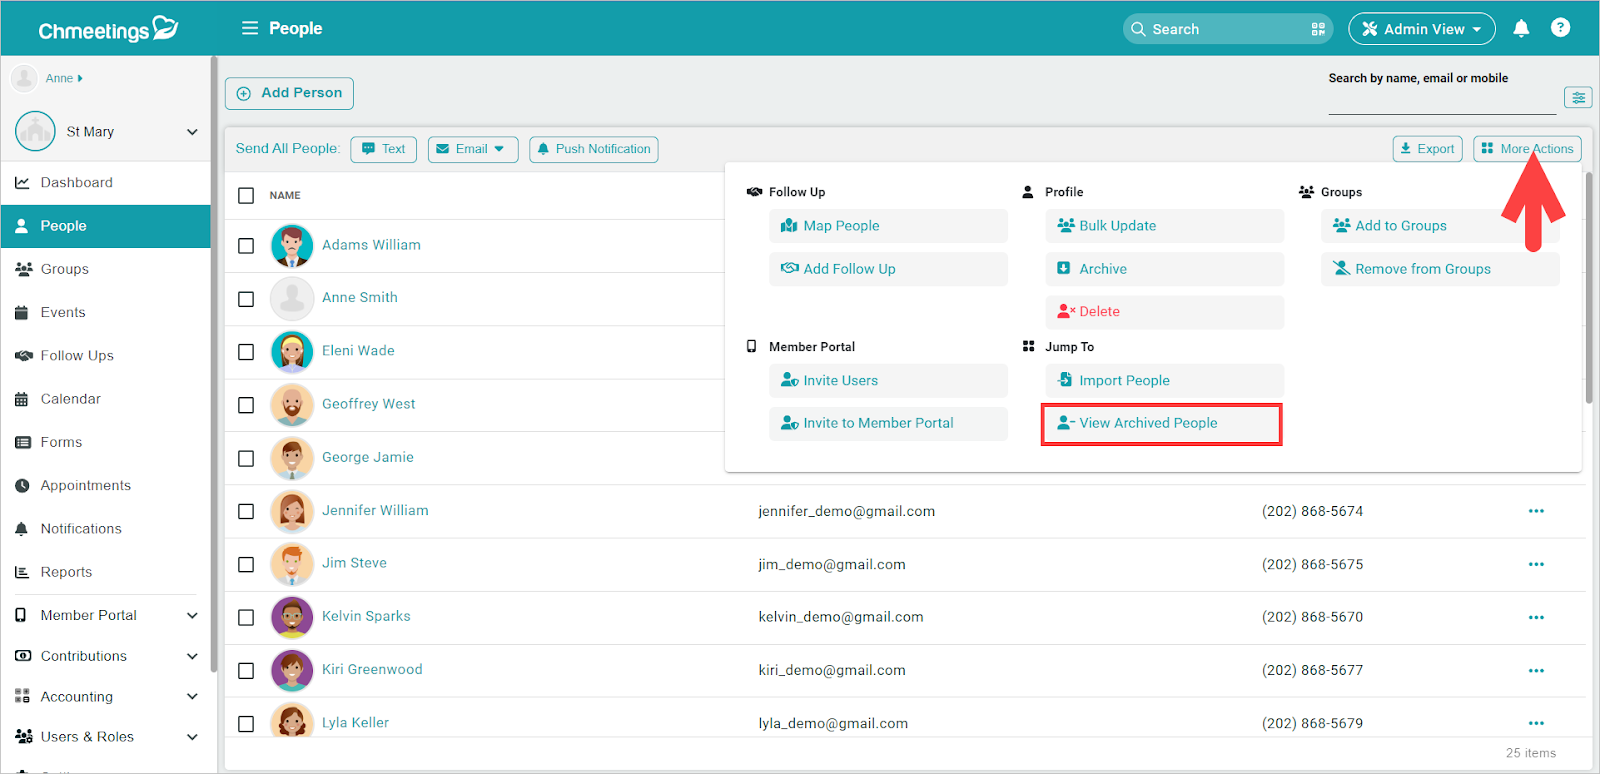Open the hamburger menu icon beside People
1600x774 pixels.
[250, 28]
